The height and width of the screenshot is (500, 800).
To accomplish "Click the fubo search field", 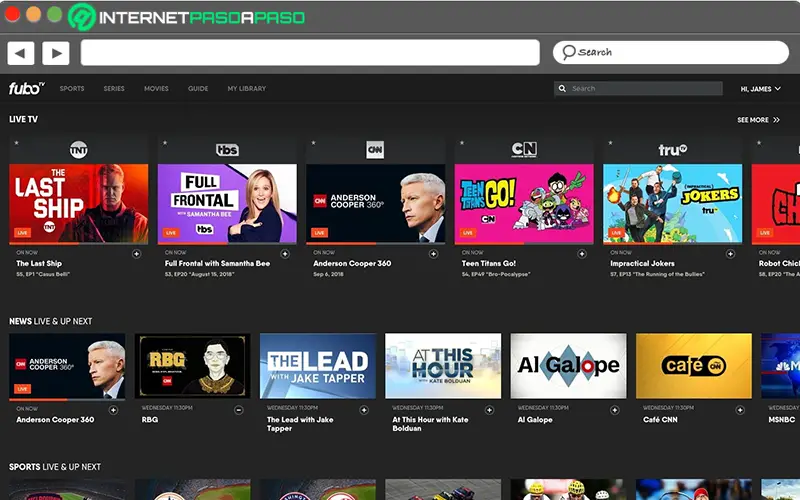I will click(x=638, y=88).
